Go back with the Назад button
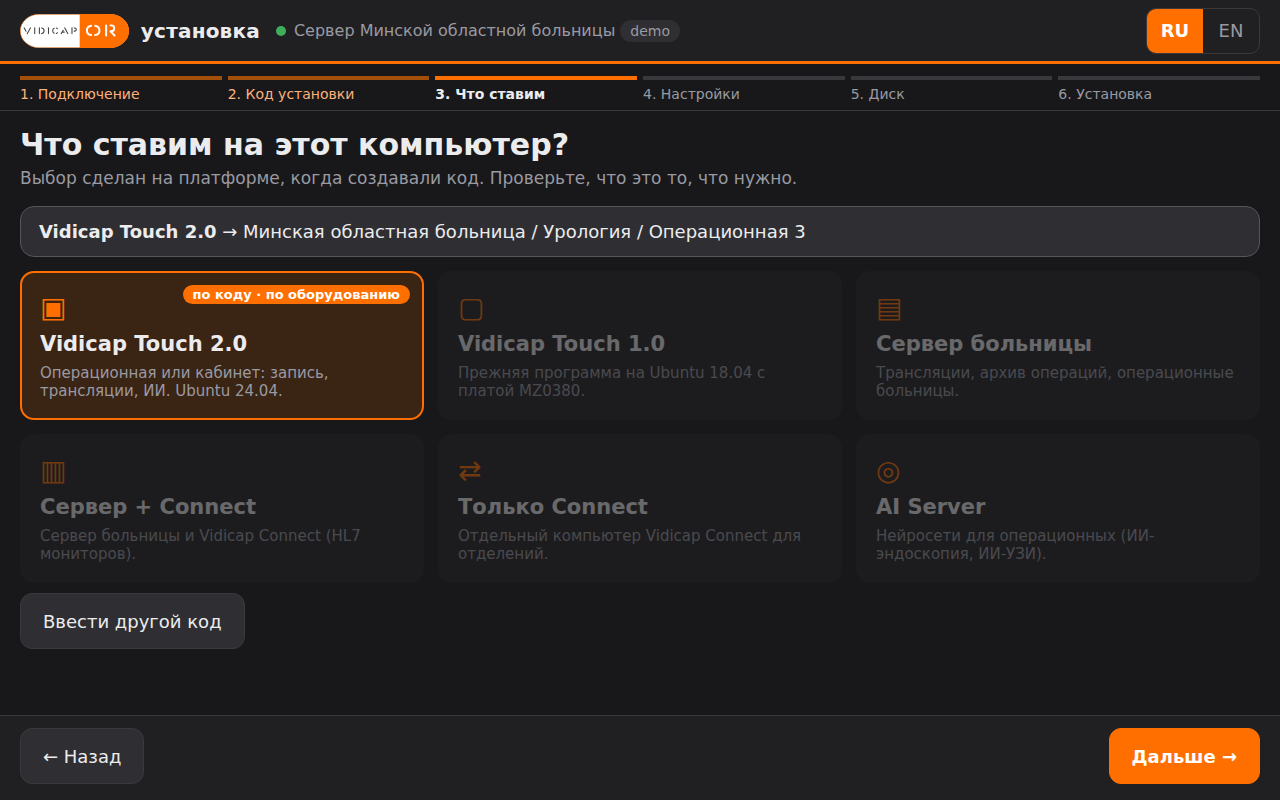Image resolution: width=1280 pixels, height=800 pixels. (x=82, y=756)
